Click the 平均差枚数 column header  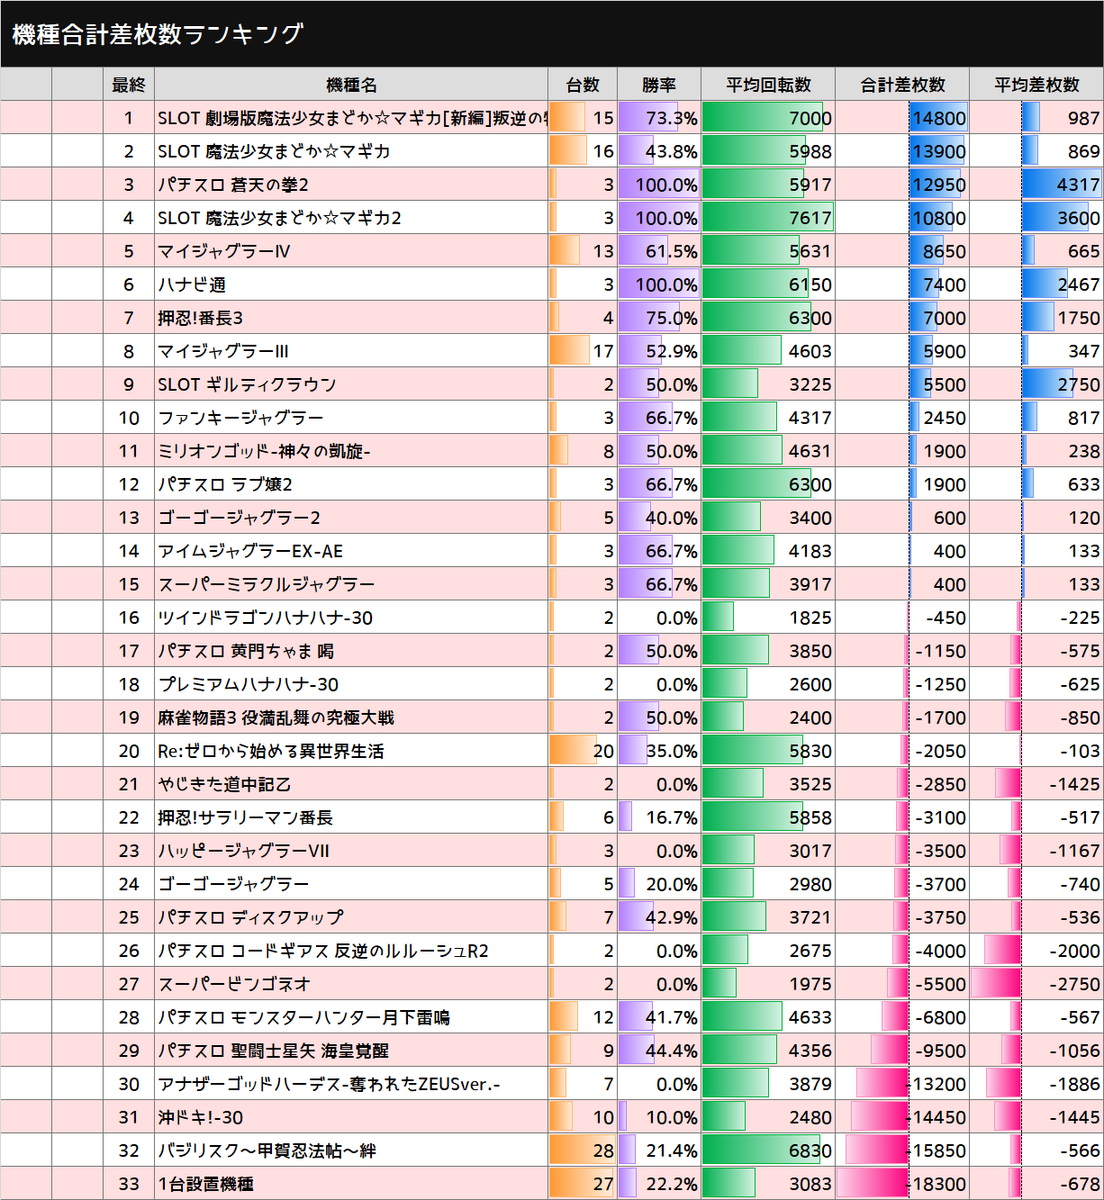coord(1036,85)
